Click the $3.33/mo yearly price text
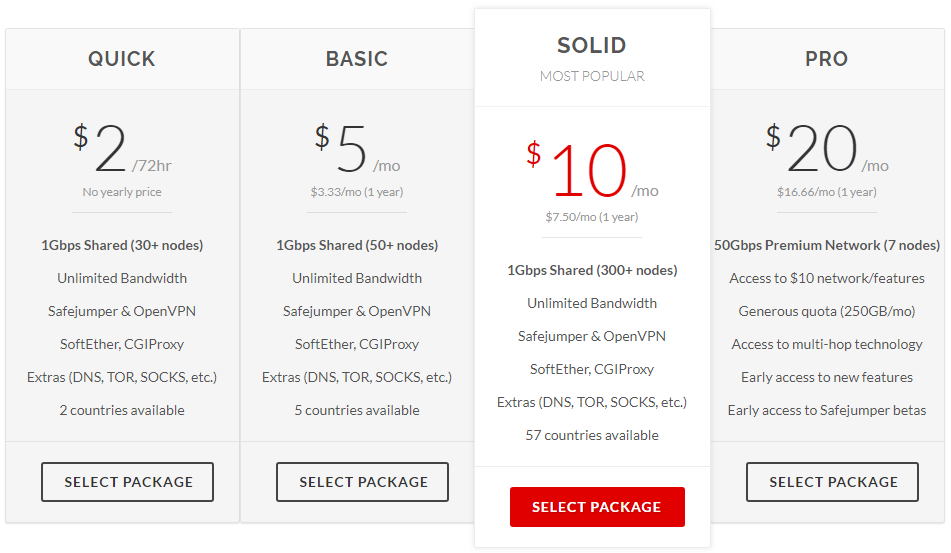Screen dimensions: 951x553 coord(357,192)
